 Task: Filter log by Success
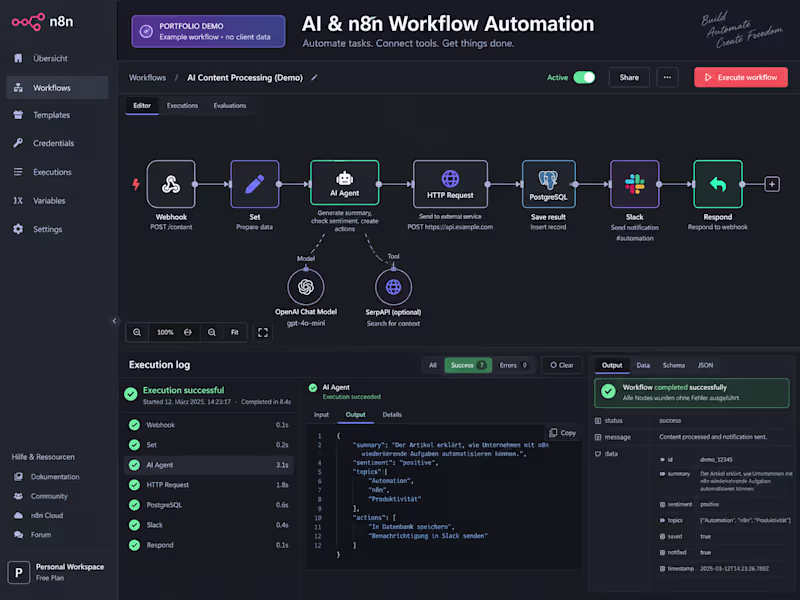pyautogui.click(x=468, y=365)
